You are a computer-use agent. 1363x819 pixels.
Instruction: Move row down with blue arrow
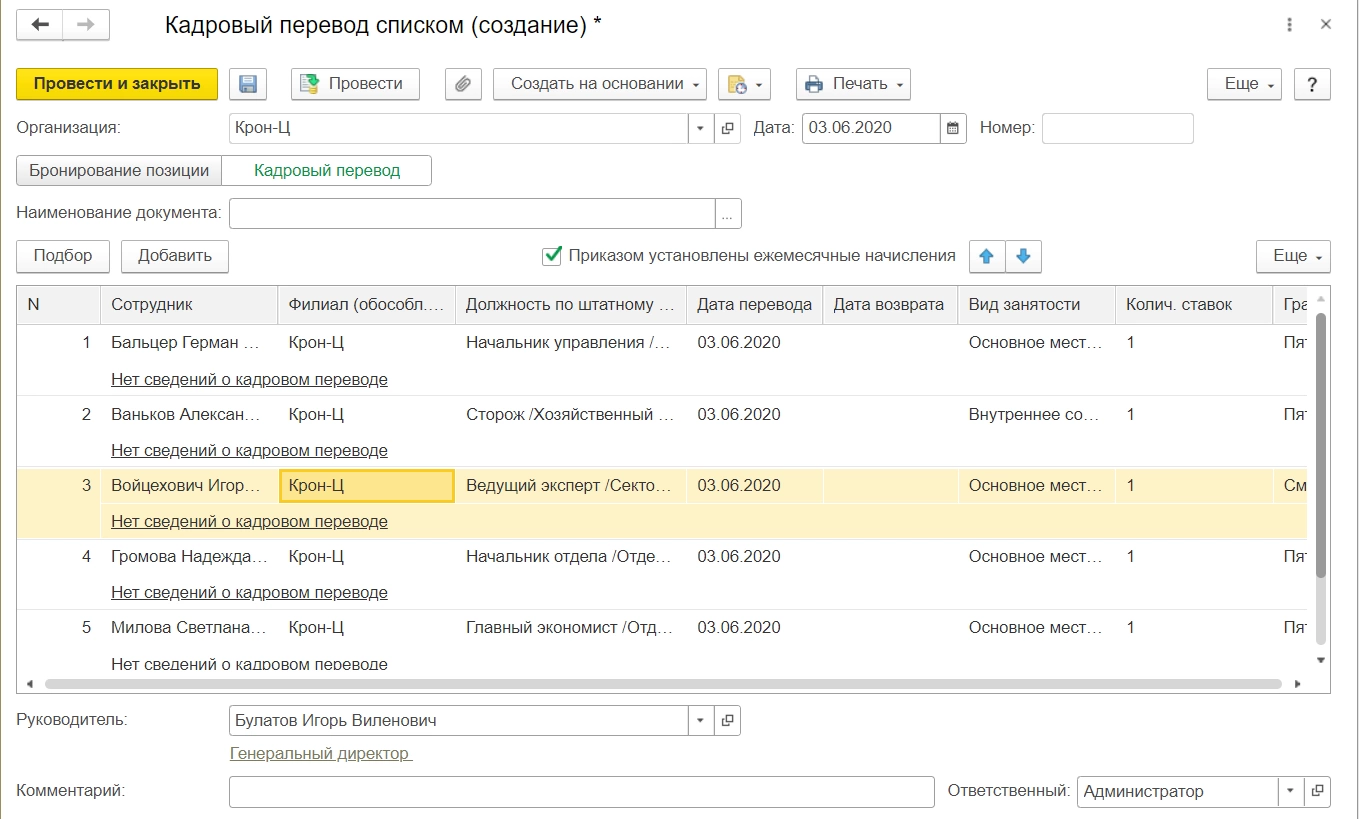click(x=1023, y=256)
